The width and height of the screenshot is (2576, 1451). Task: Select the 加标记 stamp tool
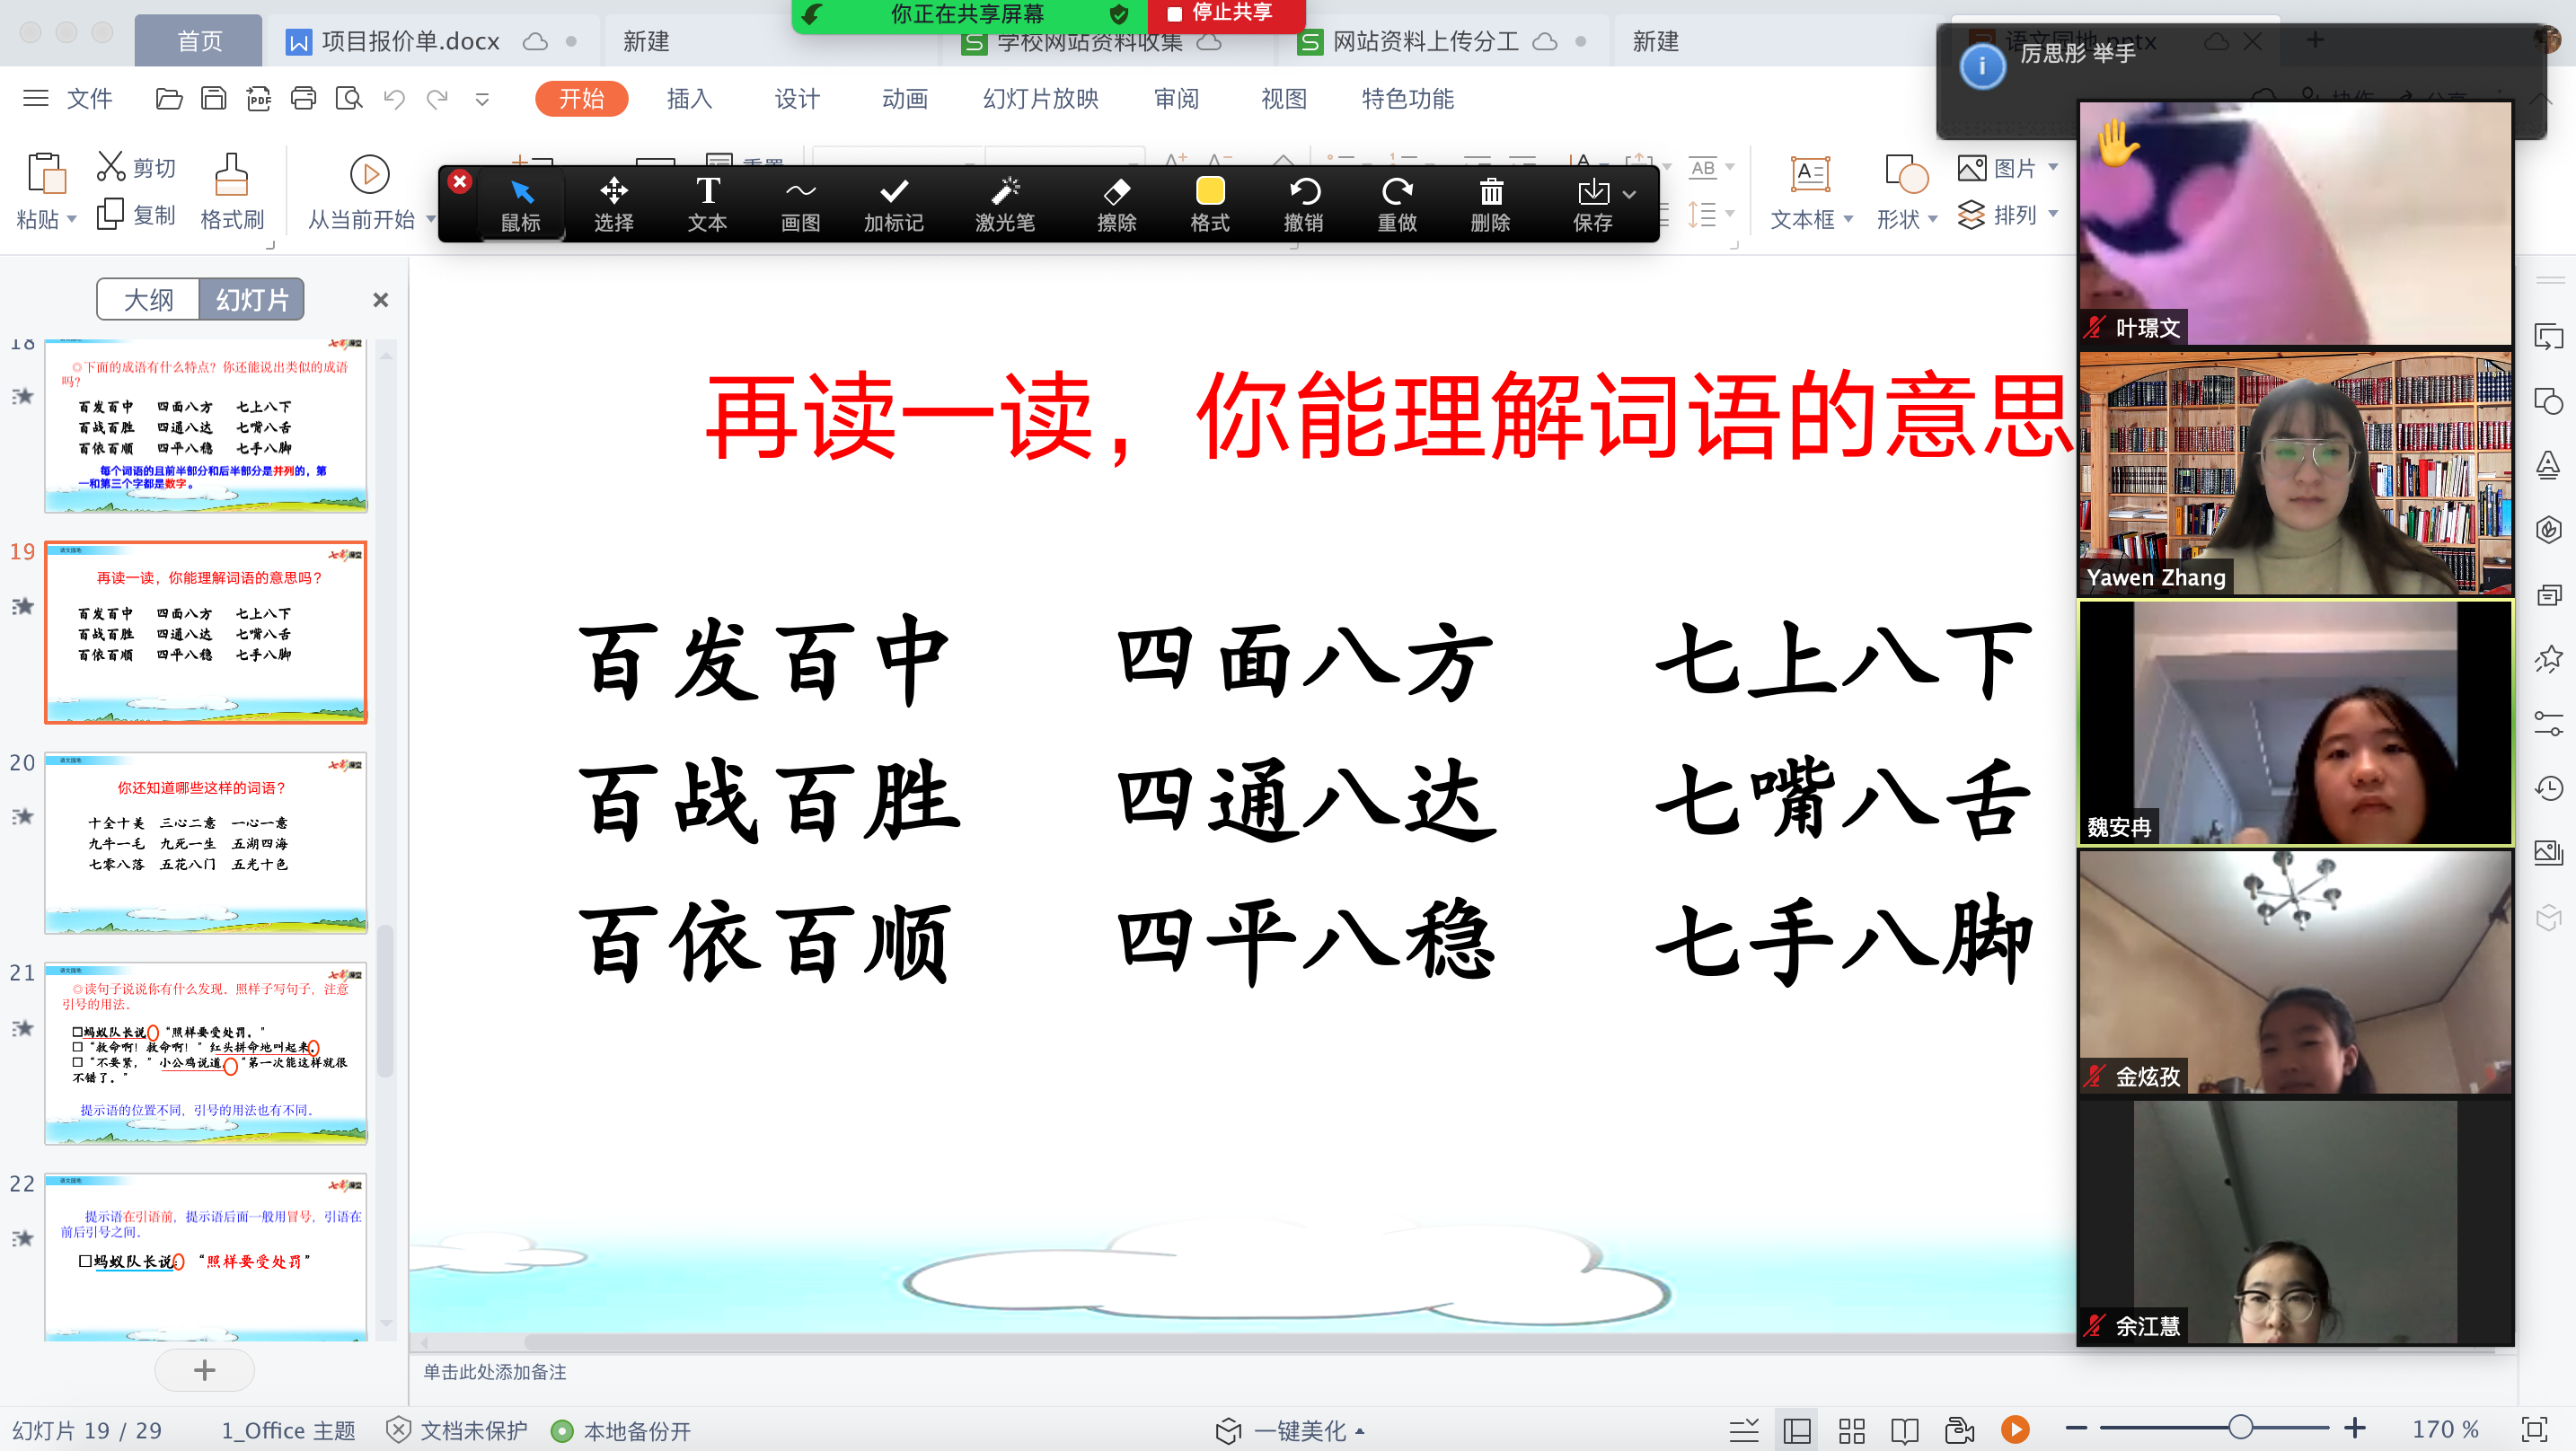click(894, 204)
